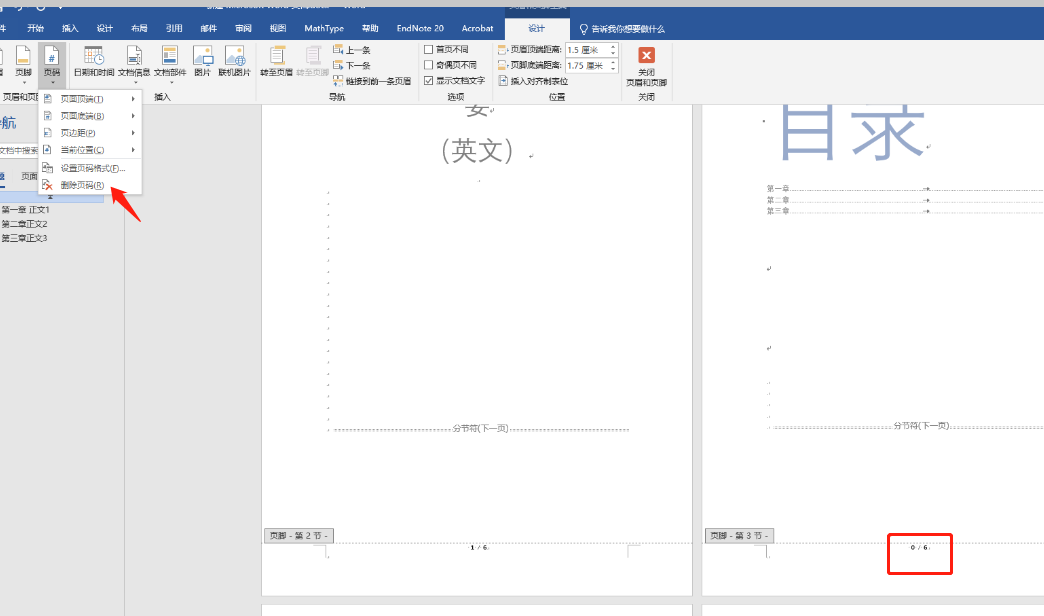Image resolution: width=1044 pixels, height=616 pixels.
Task: Toggle 链接到前一条页眉 (Link to Previous)
Action: click(372, 81)
